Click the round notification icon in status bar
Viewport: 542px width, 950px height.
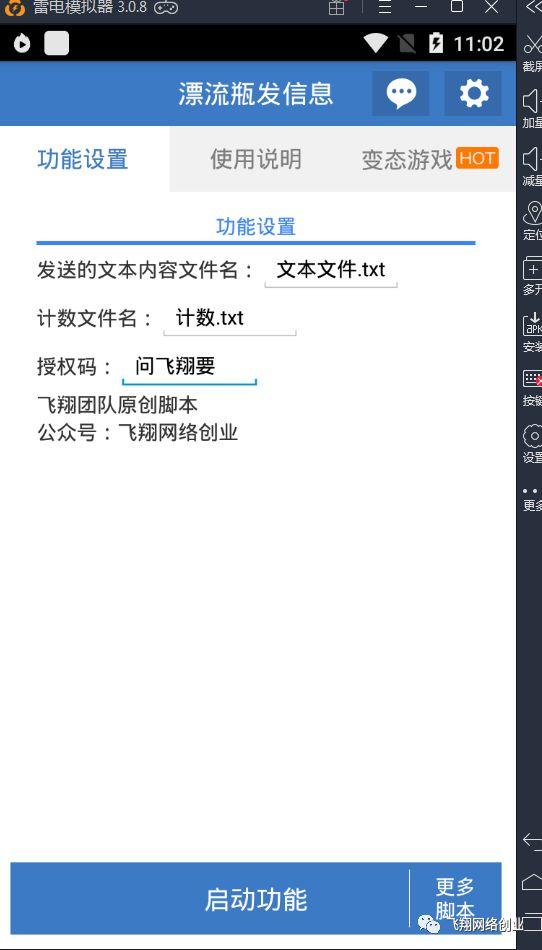[x=22, y=44]
